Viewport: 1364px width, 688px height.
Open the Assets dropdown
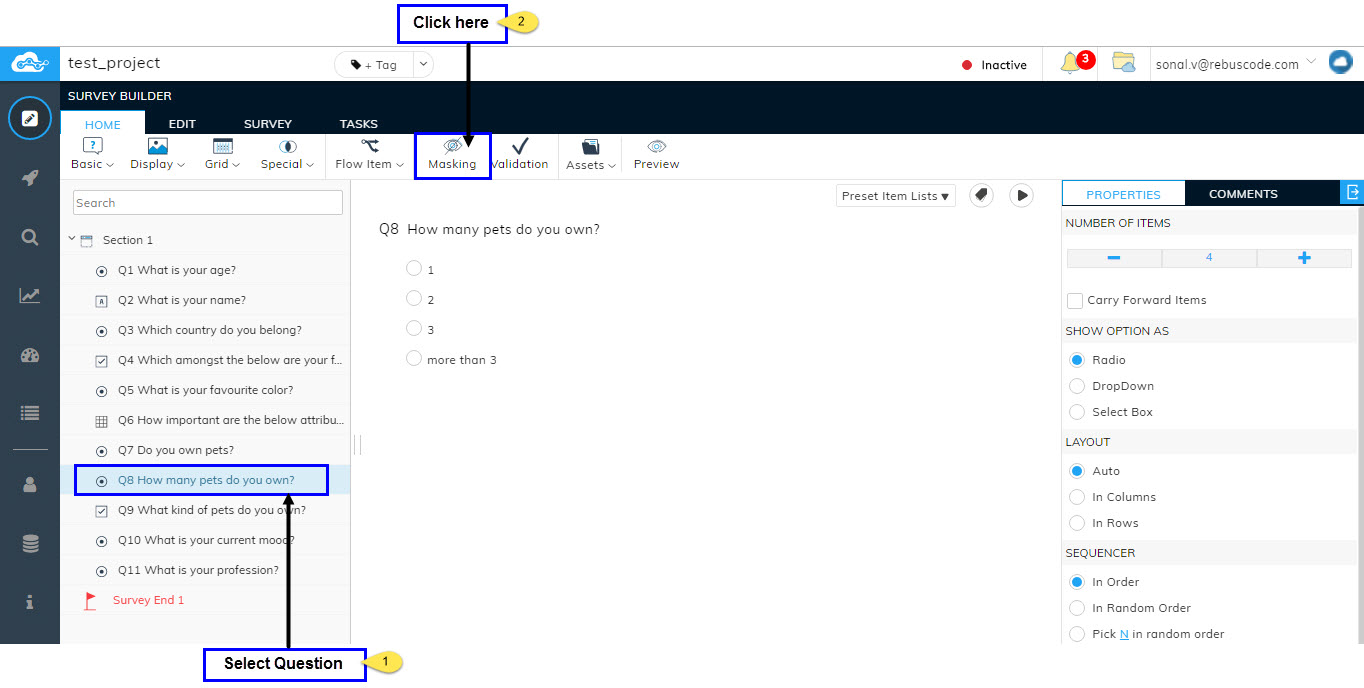pos(590,155)
